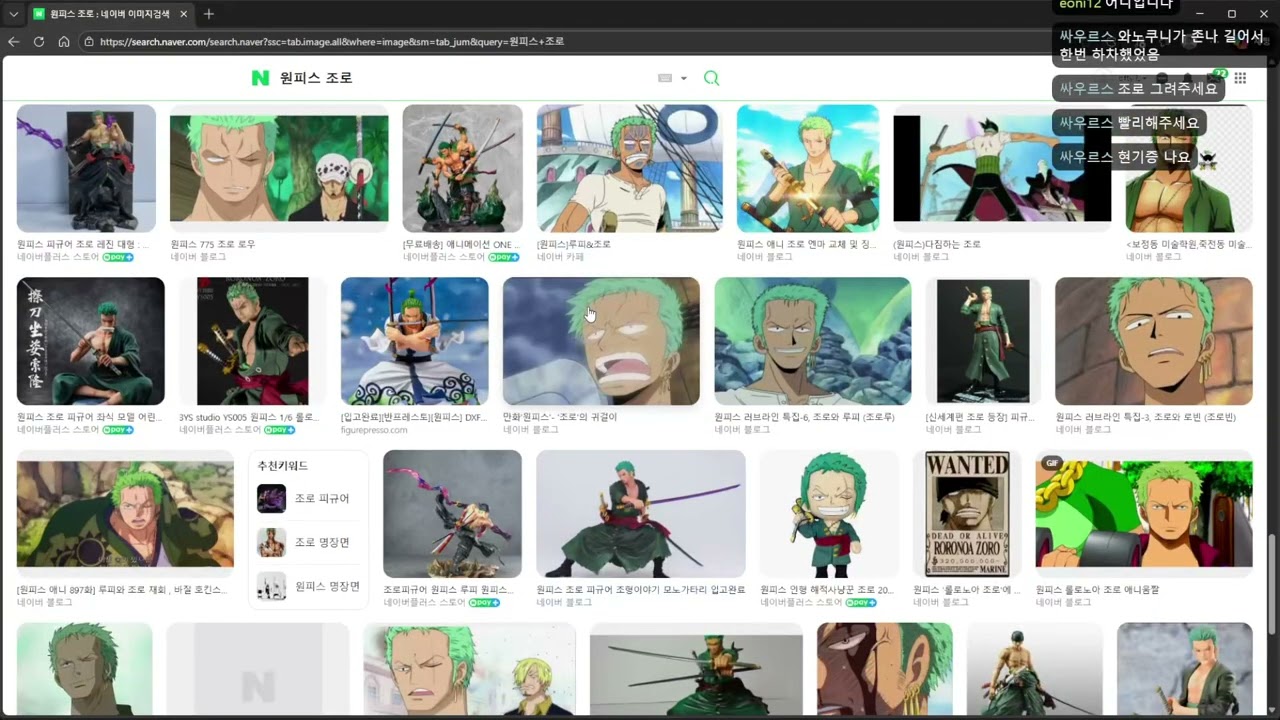Click the GIF badge on the Zoro animation
Image resolution: width=1280 pixels, height=720 pixels.
click(1051, 463)
